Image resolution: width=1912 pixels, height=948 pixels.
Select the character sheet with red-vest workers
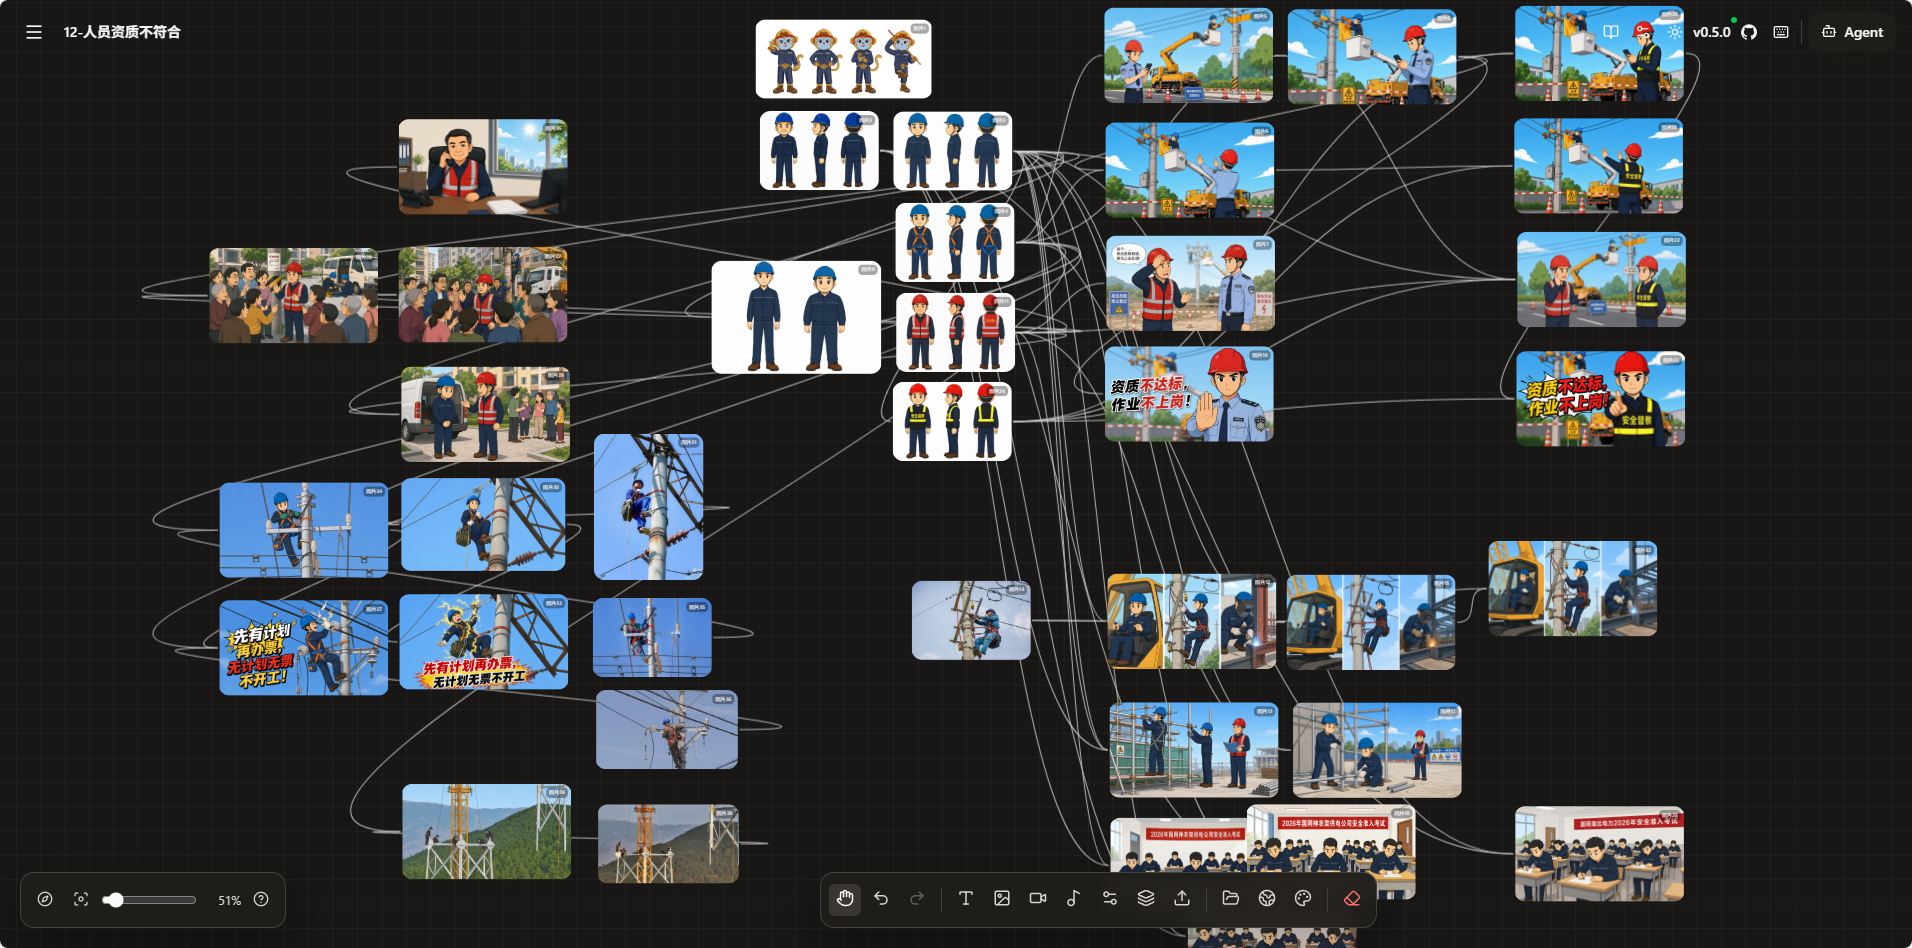(x=955, y=332)
